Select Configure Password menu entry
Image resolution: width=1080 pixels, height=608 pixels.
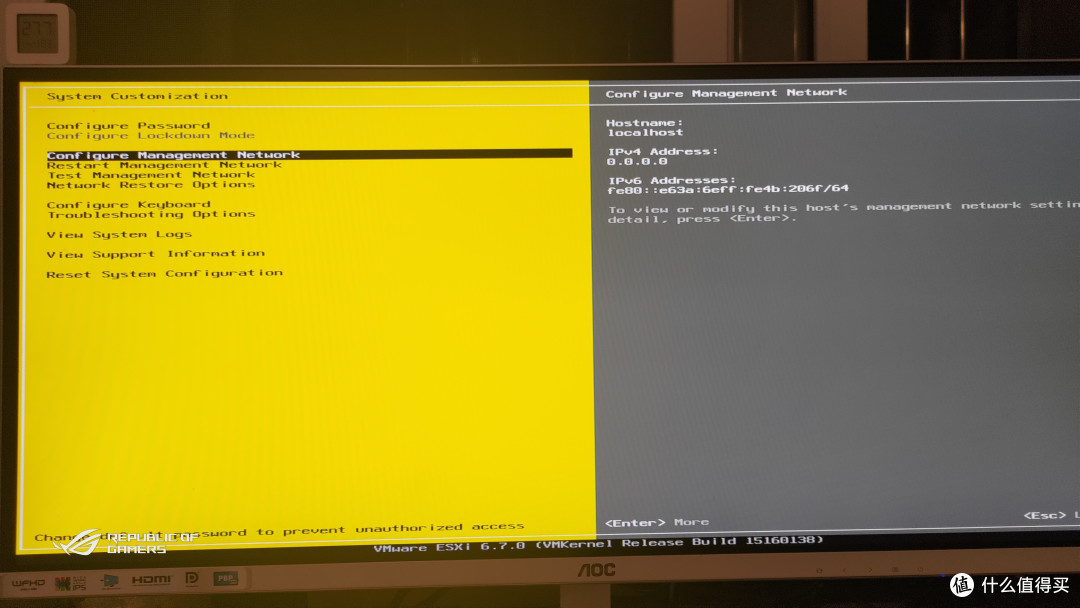(x=128, y=125)
